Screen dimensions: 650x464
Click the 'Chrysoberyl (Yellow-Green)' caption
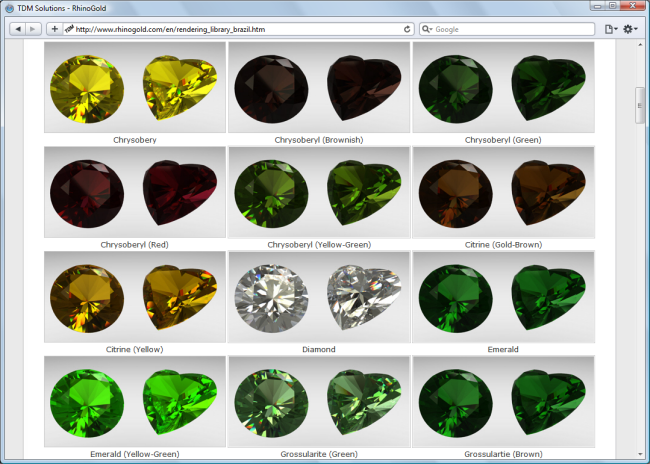coord(319,245)
